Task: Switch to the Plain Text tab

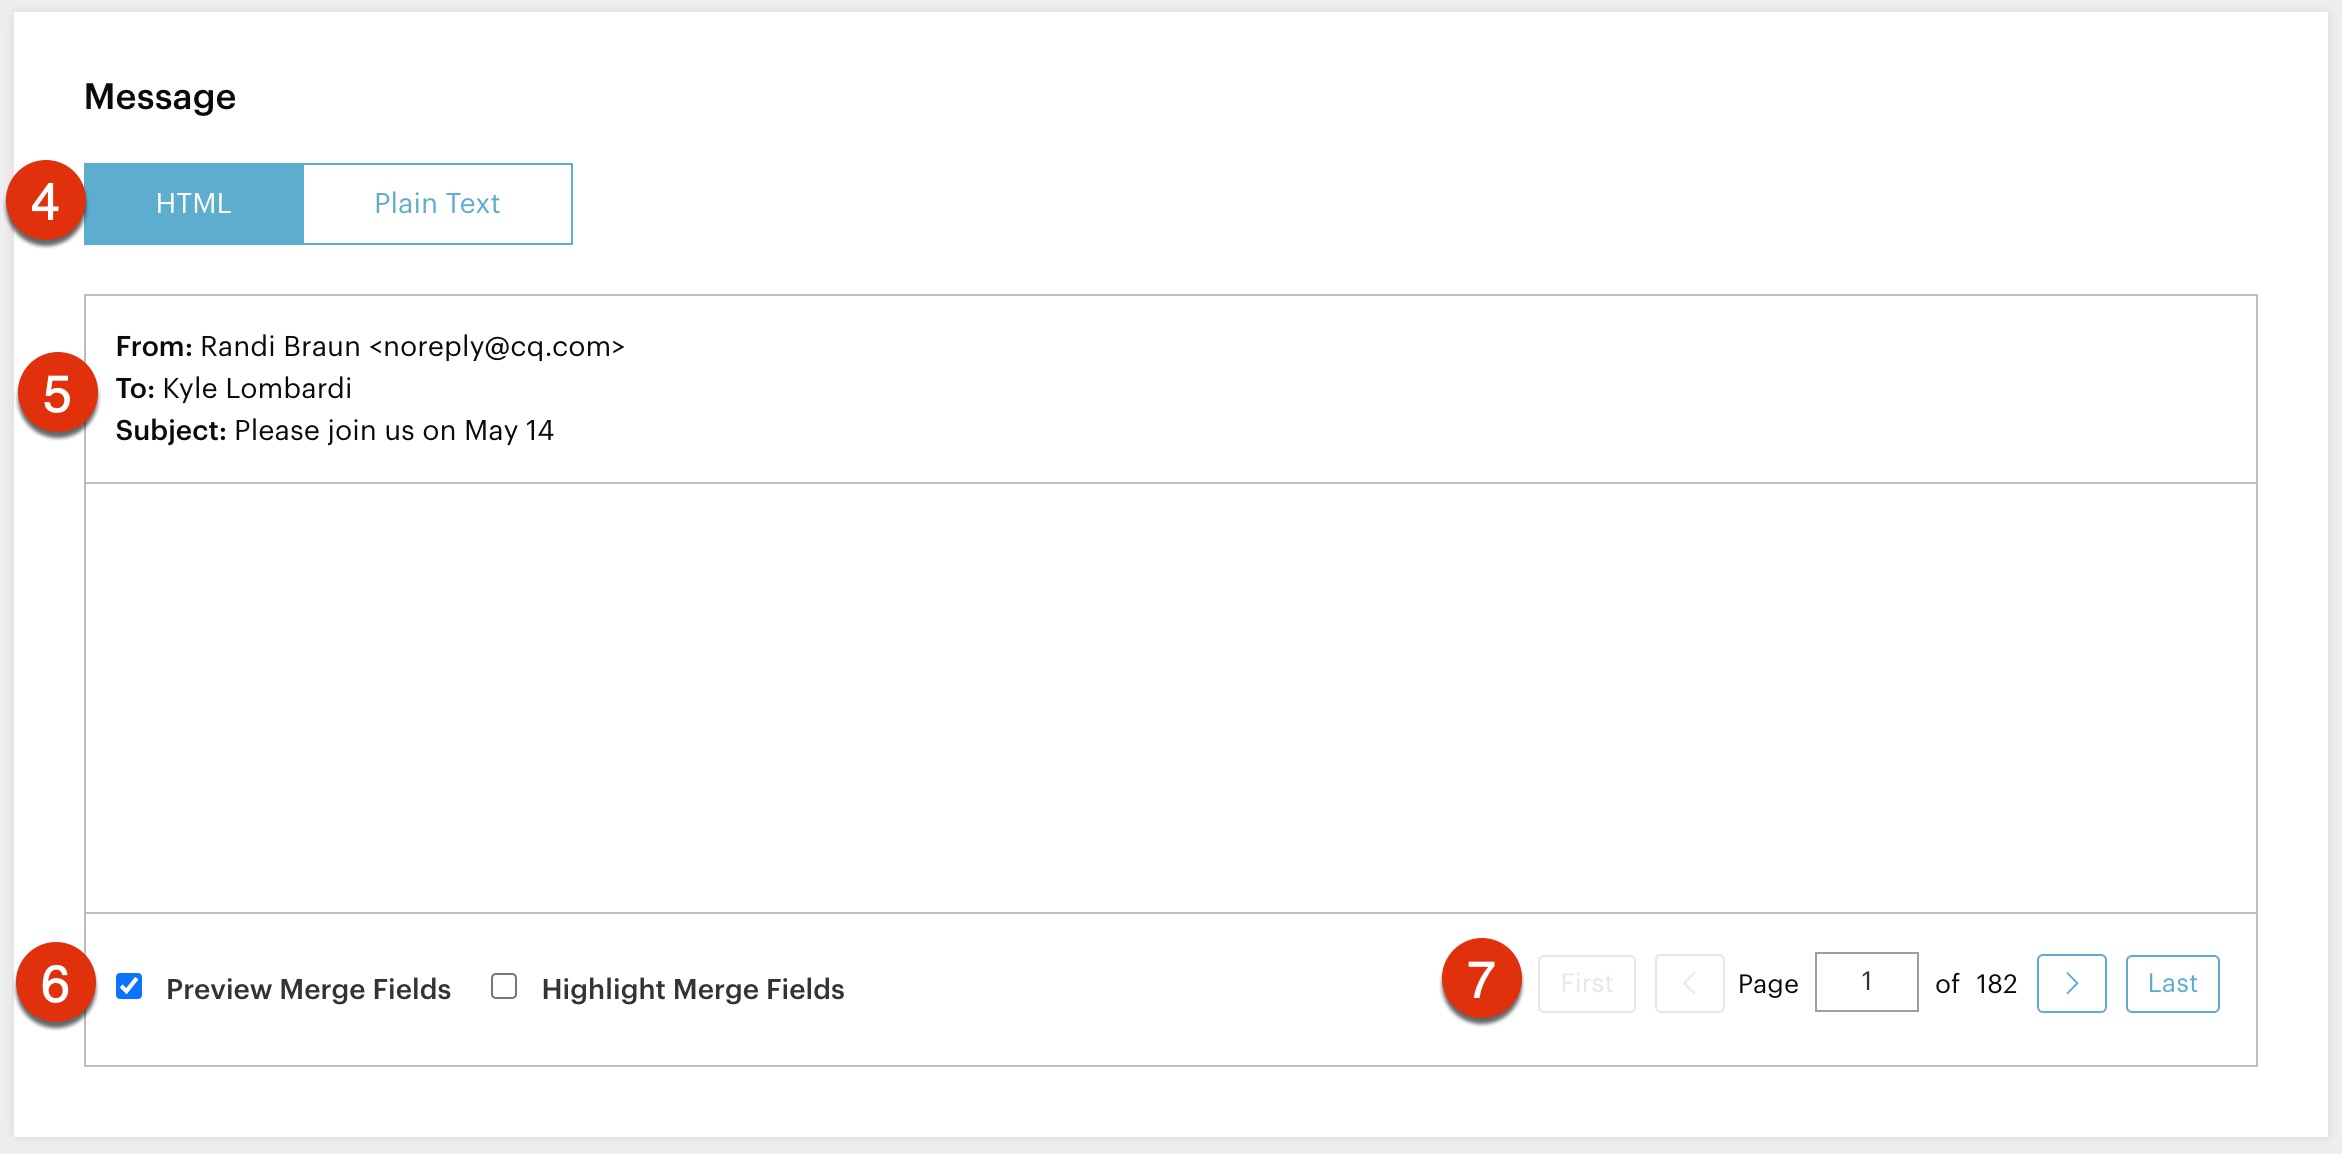Action: coord(437,204)
